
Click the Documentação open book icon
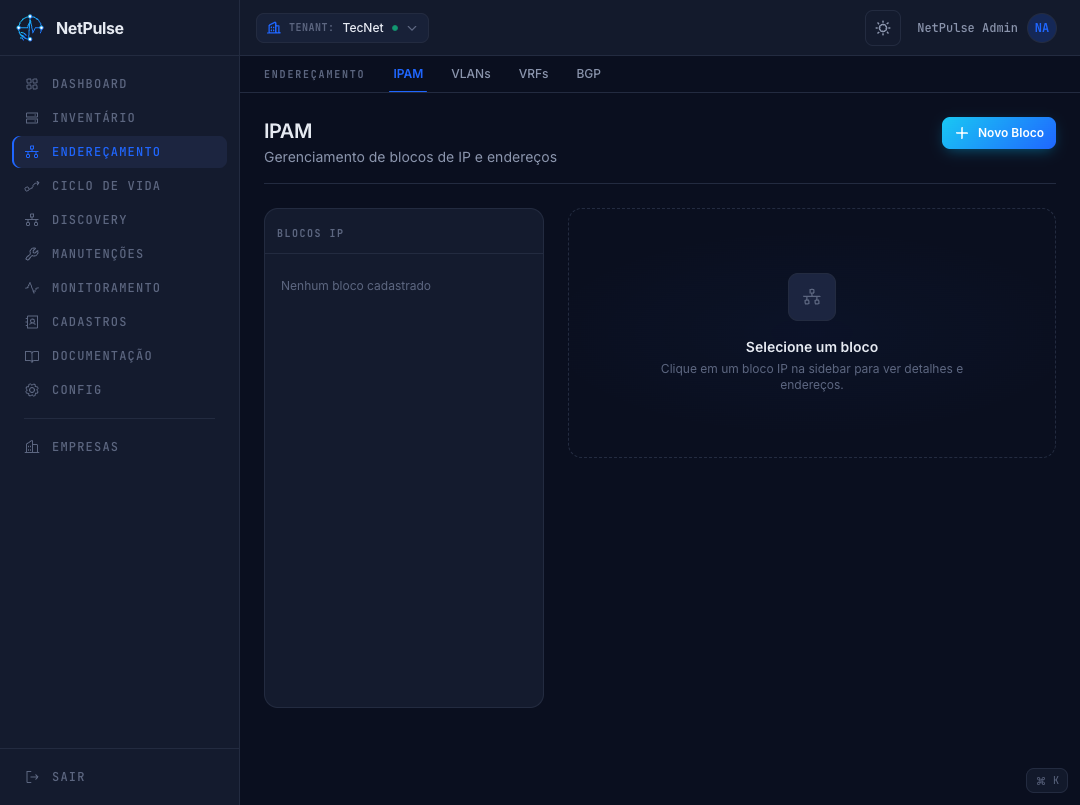(32, 356)
